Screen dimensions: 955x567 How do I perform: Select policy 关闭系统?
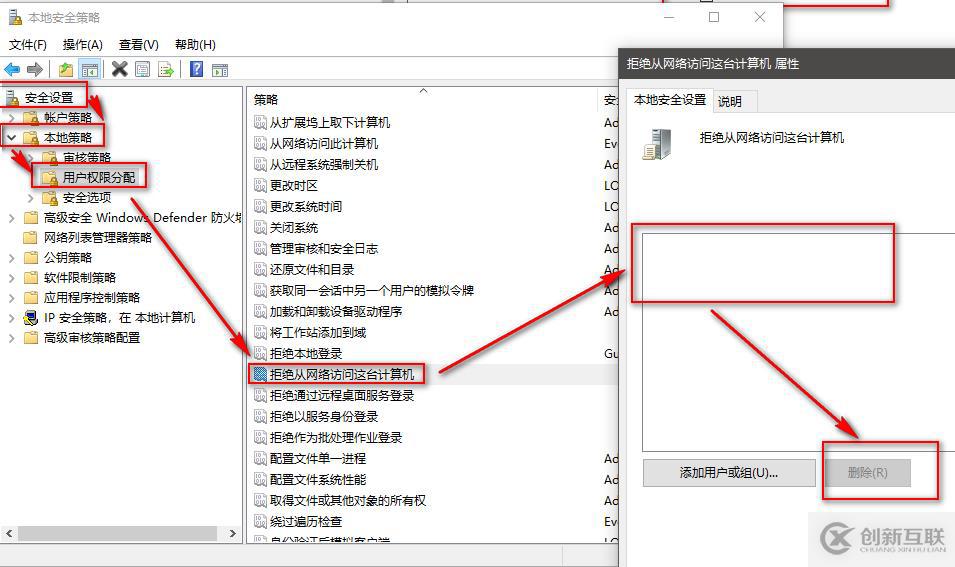294,228
